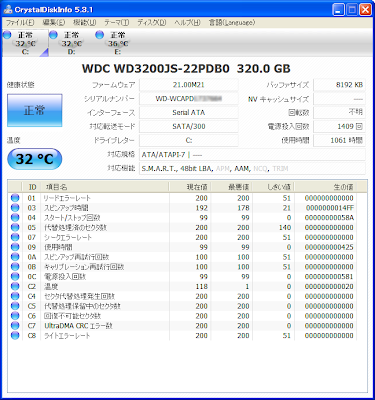Select the シークエラーレート row name
This screenshot has height=400, width=375.
pos(68,237)
